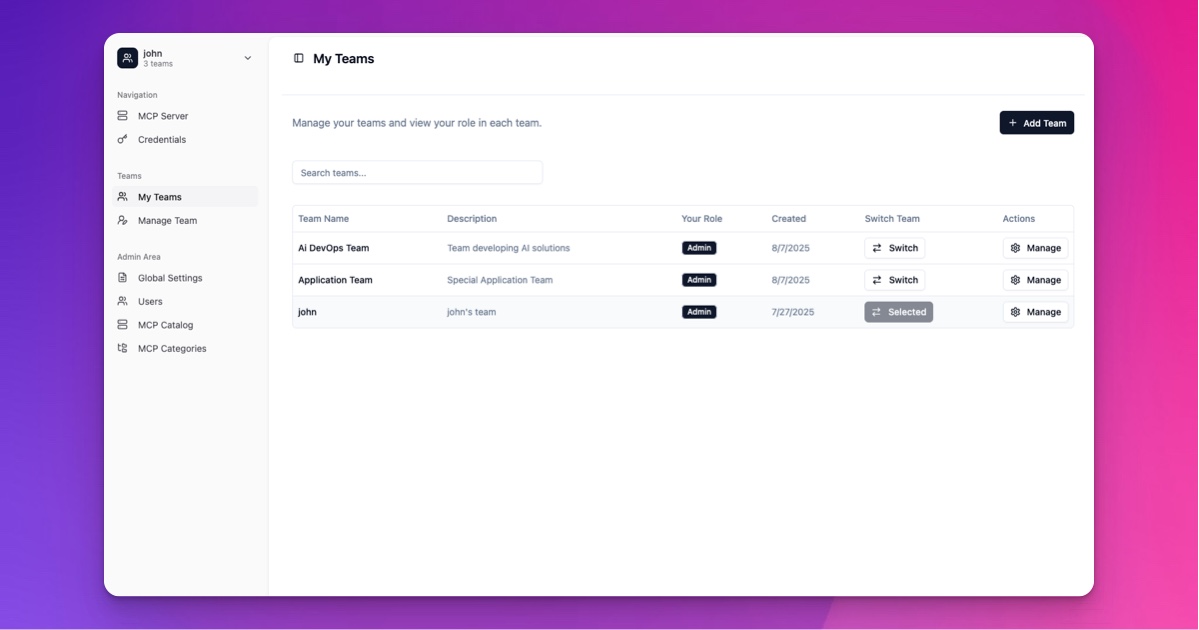Manage the john team

point(1035,312)
